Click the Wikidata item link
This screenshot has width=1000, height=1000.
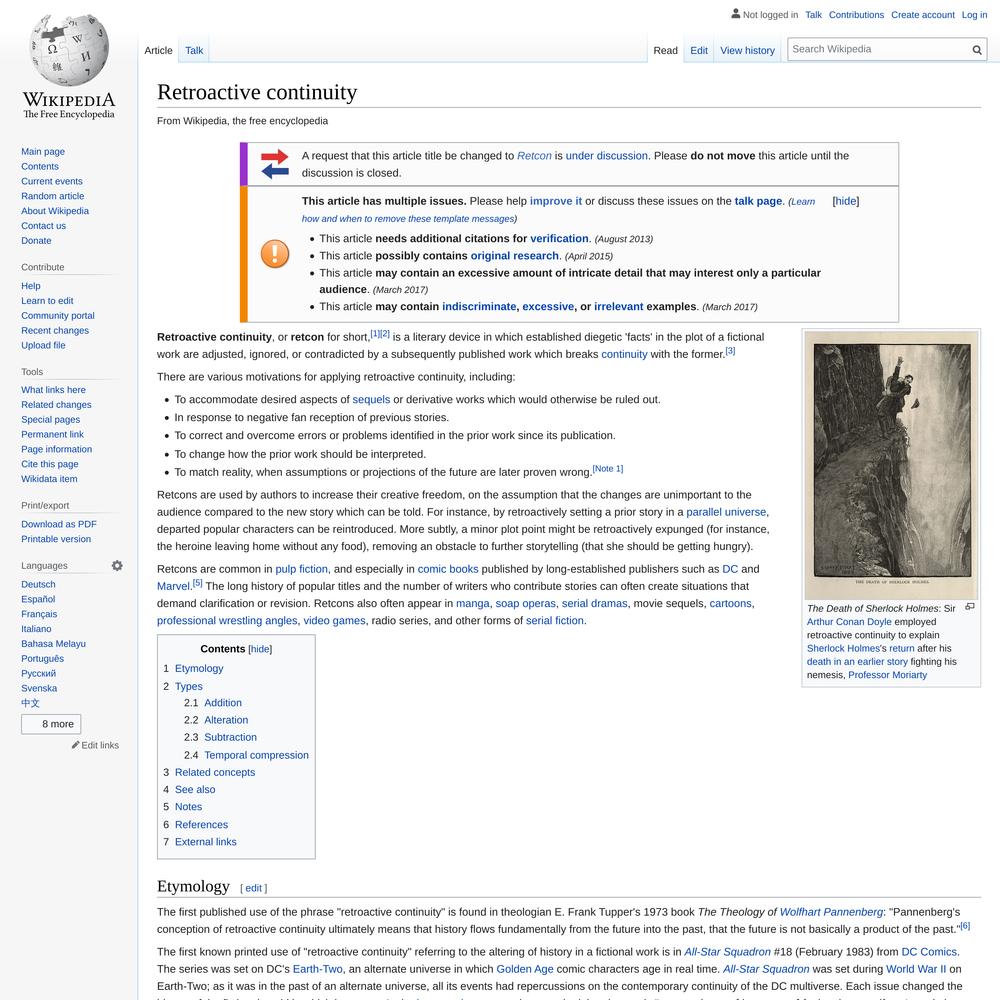49,480
